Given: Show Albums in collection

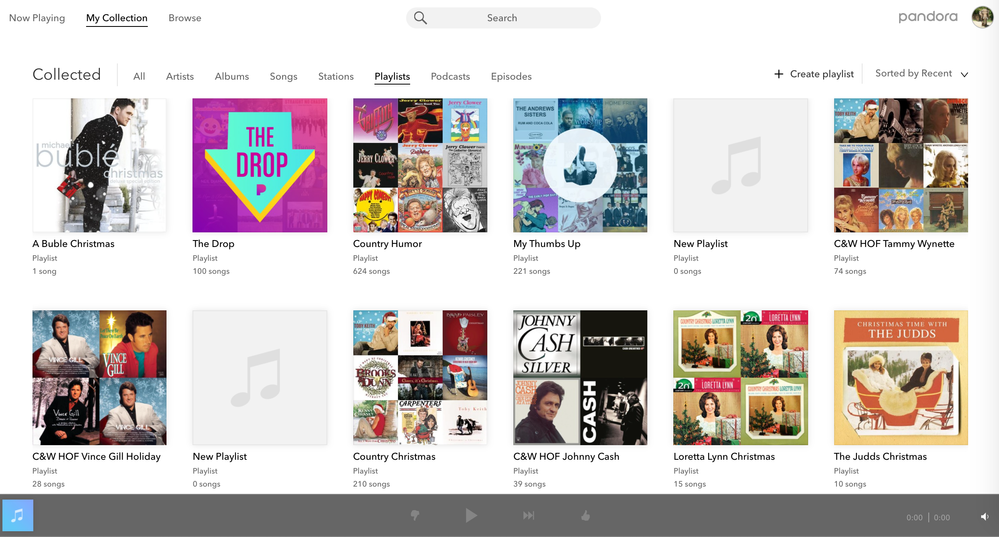Looking at the screenshot, I should point(232,76).
